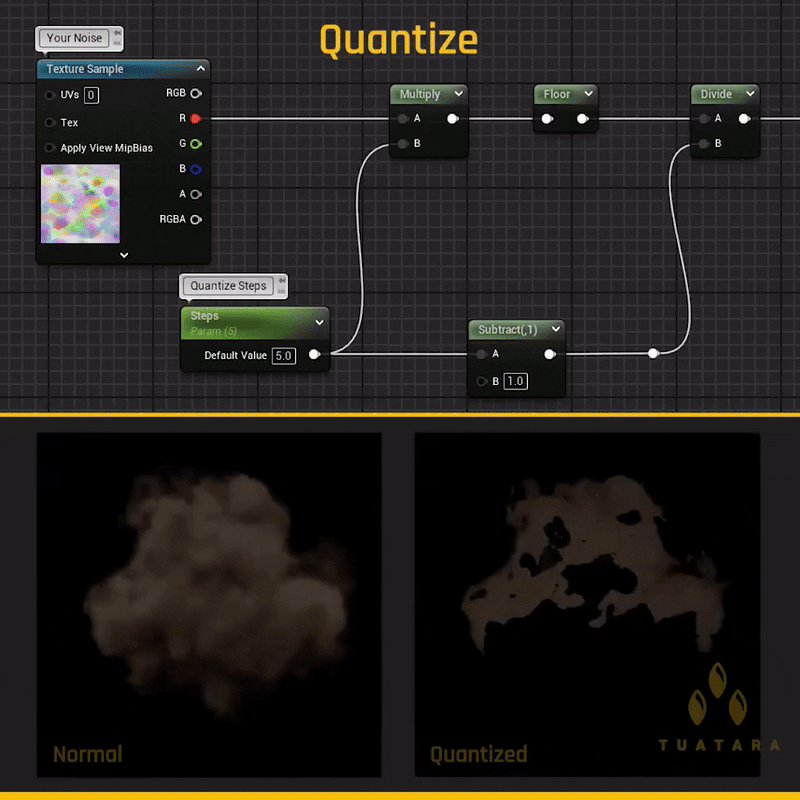Click the Apply View MipBias label
Image resolution: width=800 pixels, height=800 pixels.
click(x=106, y=148)
